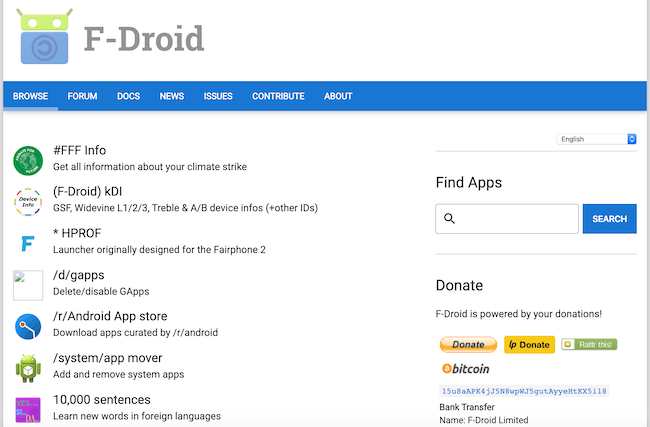
Task: Click 'F-Droid is powered by your donations!'
Action: click(519, 314)
